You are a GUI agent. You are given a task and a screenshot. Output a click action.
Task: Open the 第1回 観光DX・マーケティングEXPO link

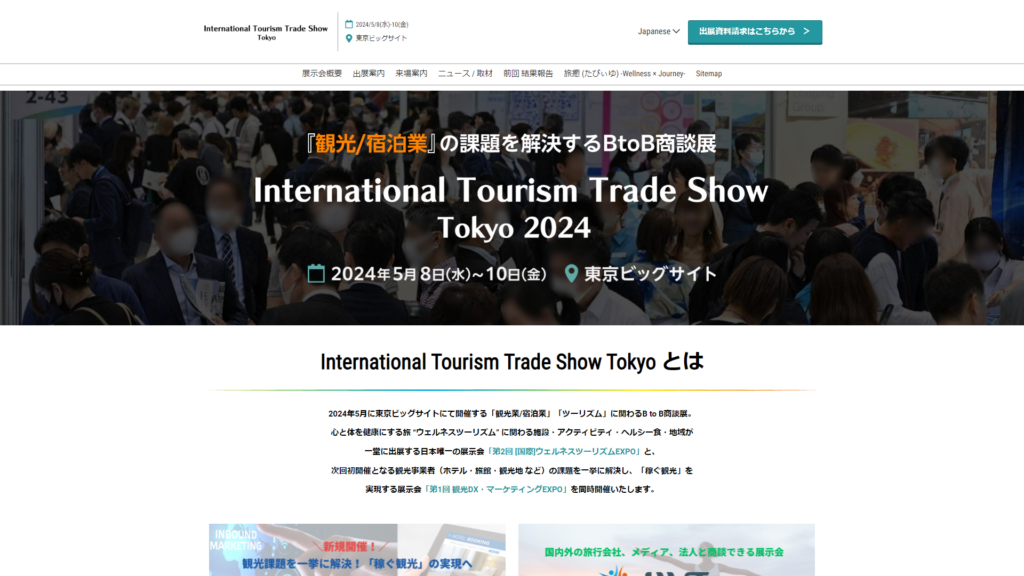[x=496, y=489]
